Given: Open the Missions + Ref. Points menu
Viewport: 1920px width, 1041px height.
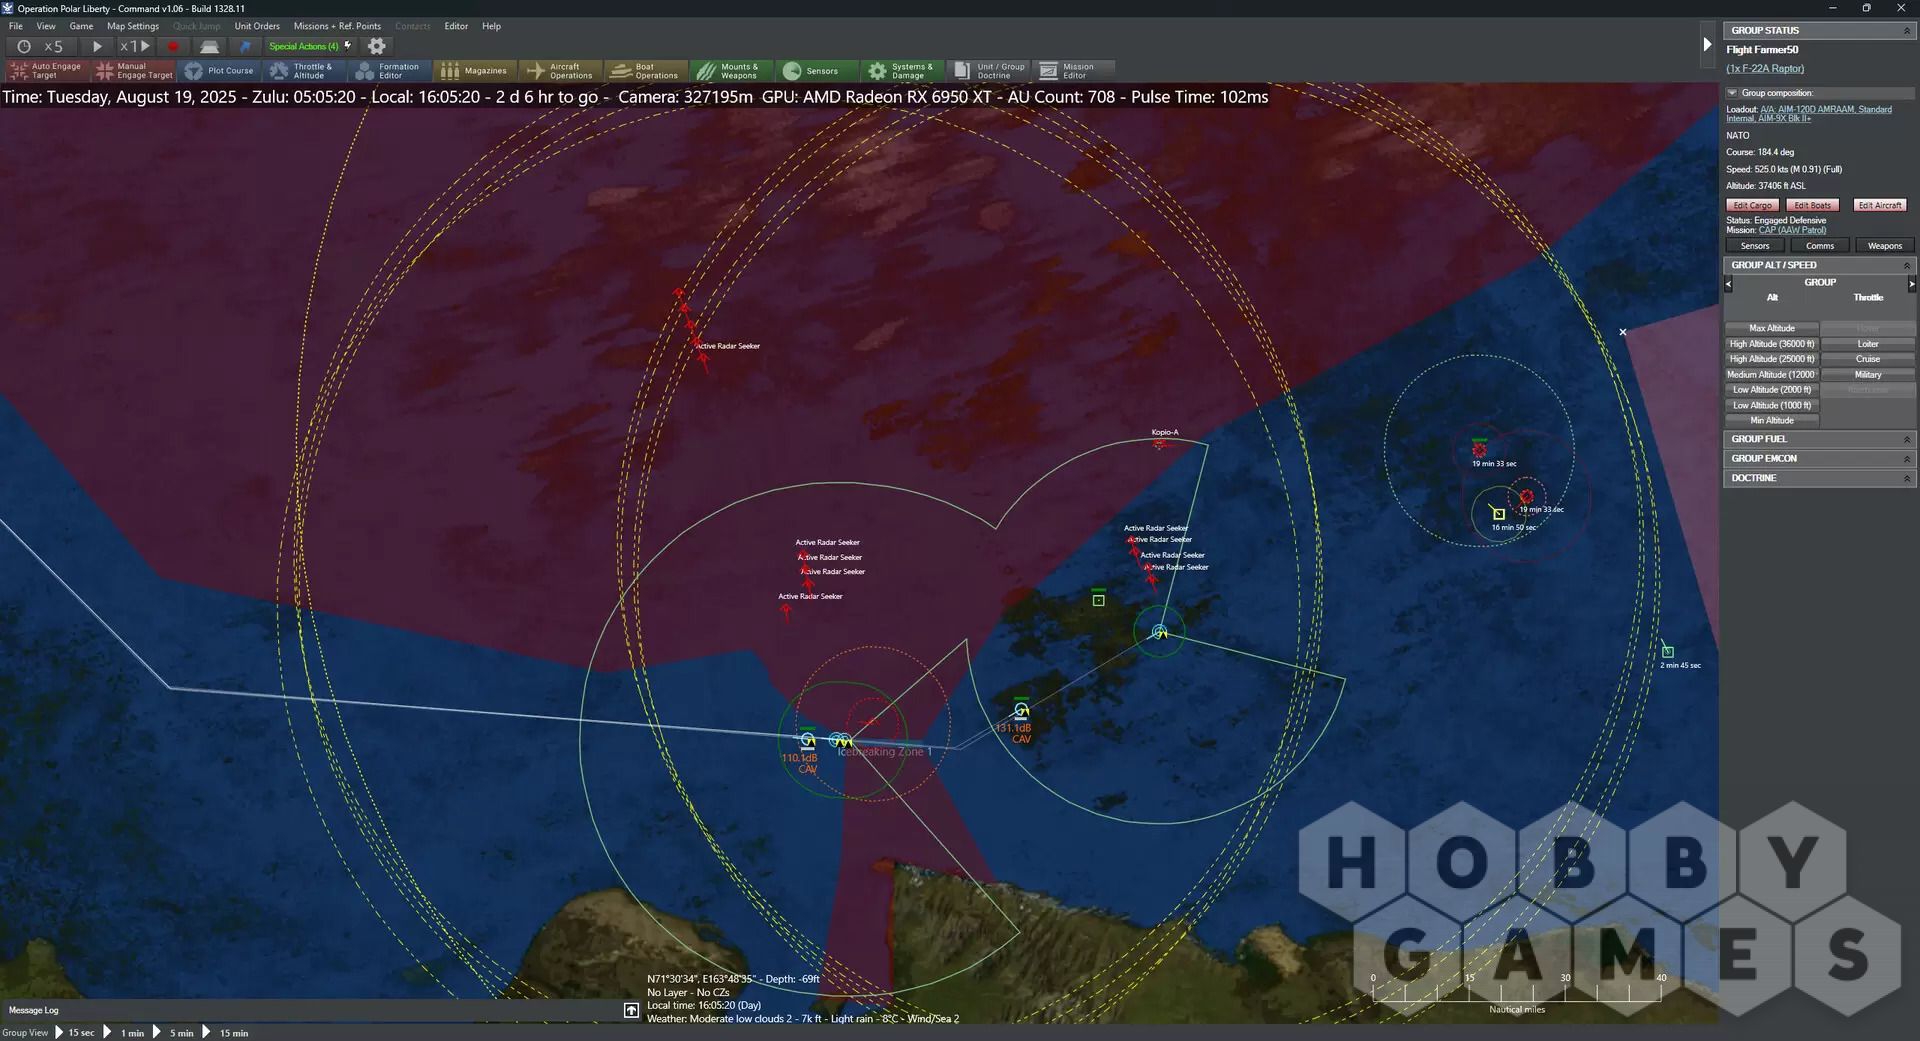Looking at the screenshot, I should click(x=337, y=26).
